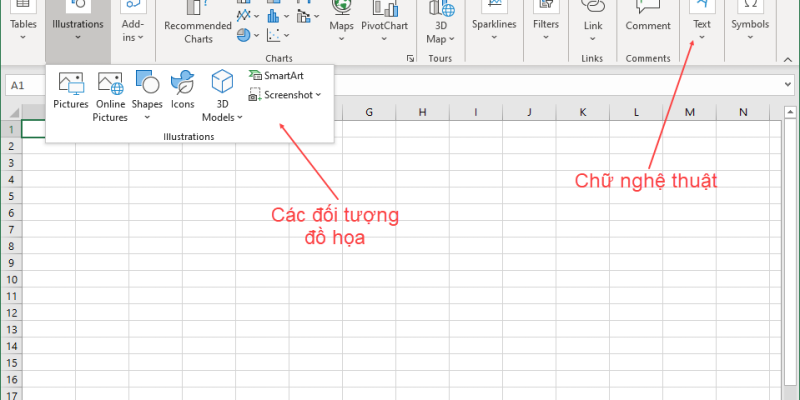This screenshot has width=800, height=400.
Task: Open the Charts dialog launcher arrow
Action: 410,59
